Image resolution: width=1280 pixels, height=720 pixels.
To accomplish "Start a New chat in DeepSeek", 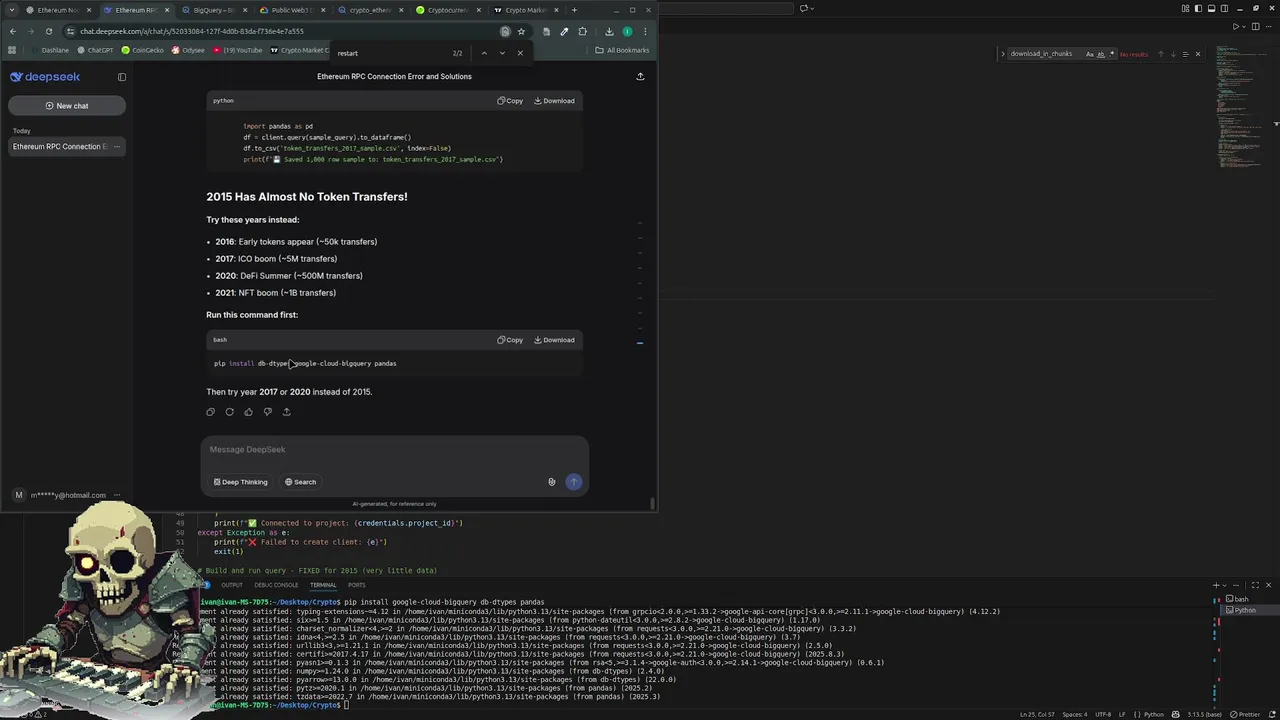I will pyautogui.click(x=67, y=106).
